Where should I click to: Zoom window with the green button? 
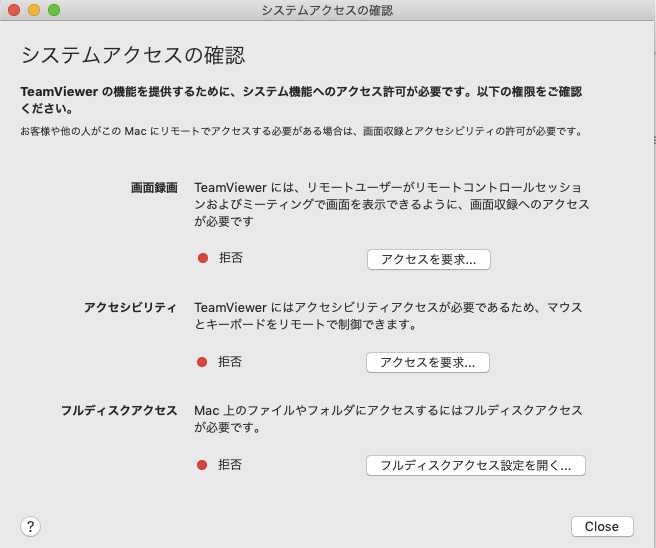(x=54, y=10)
